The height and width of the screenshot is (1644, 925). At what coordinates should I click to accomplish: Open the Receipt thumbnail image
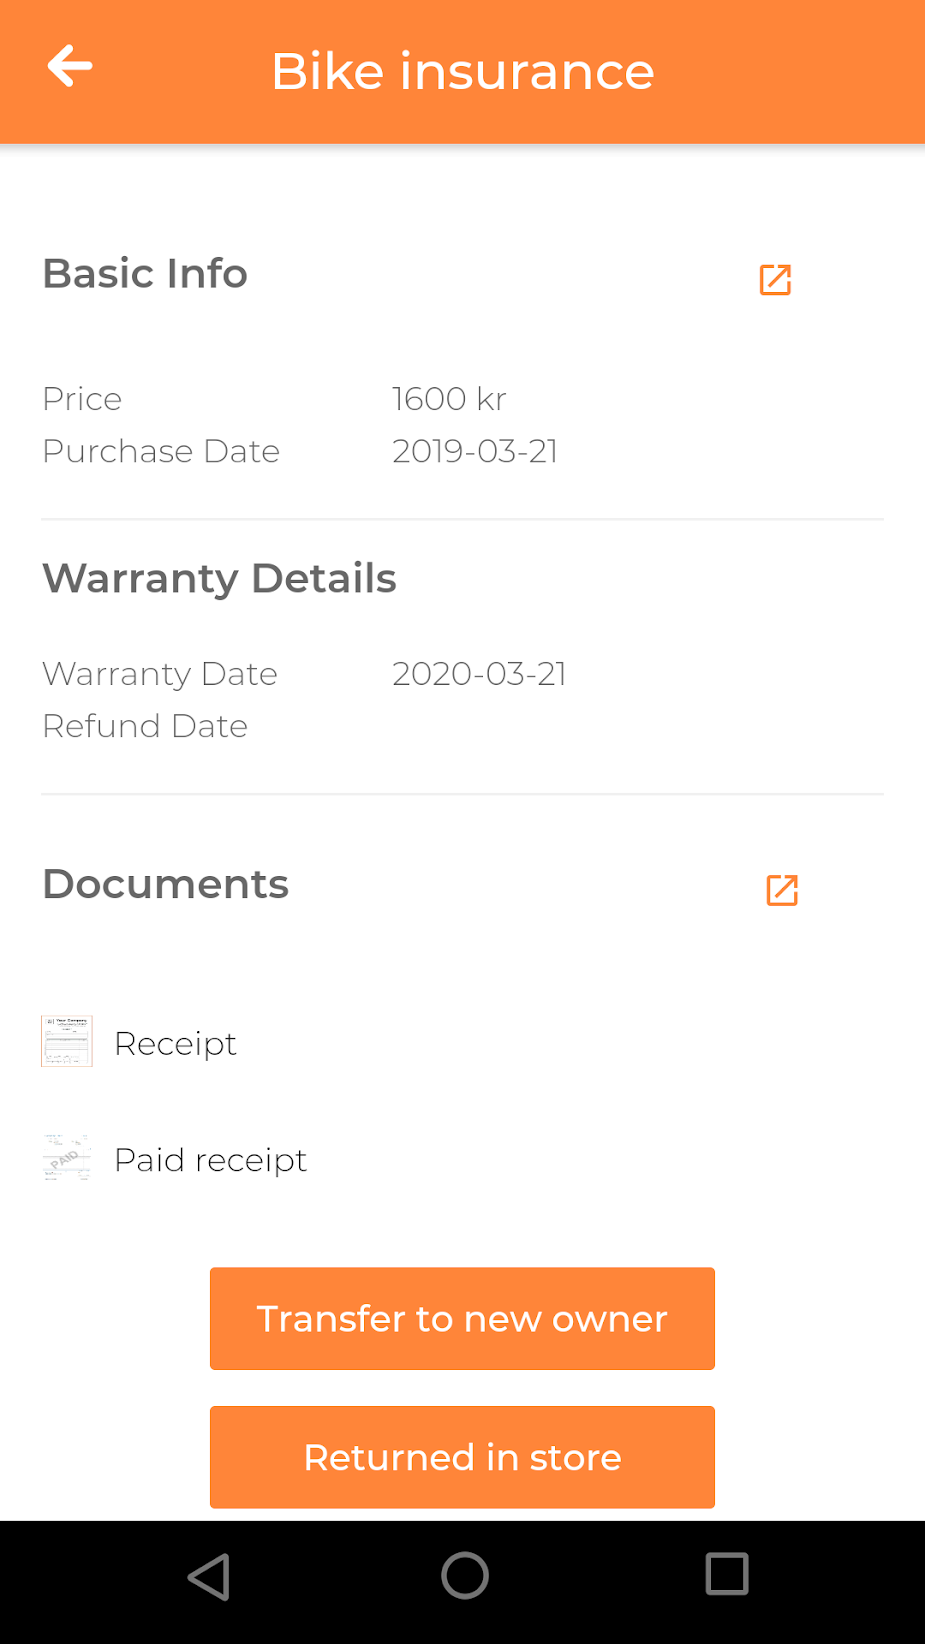click(x=67, y=1041)
